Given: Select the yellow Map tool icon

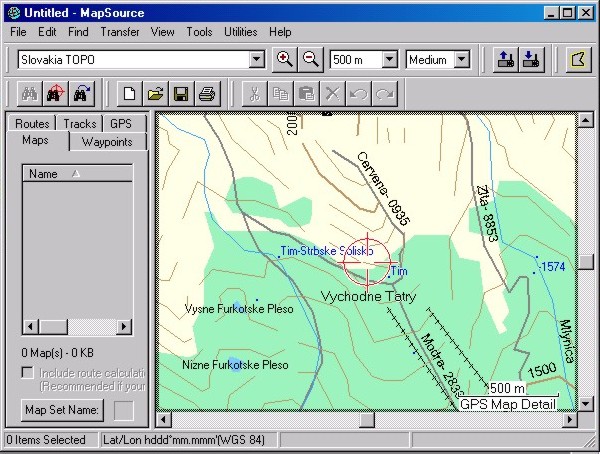Looking at the screenshot, I should 578,60.
